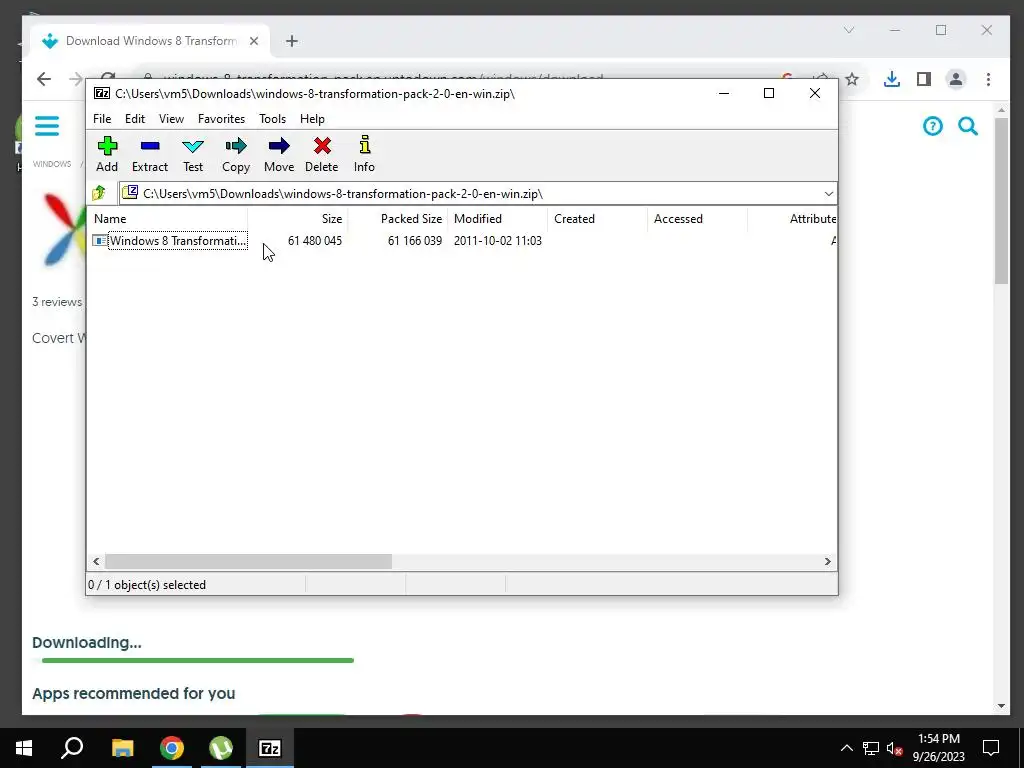Open the File menu in 7-Zip
Screen dimensions: 1024x768
click(102, 119)
